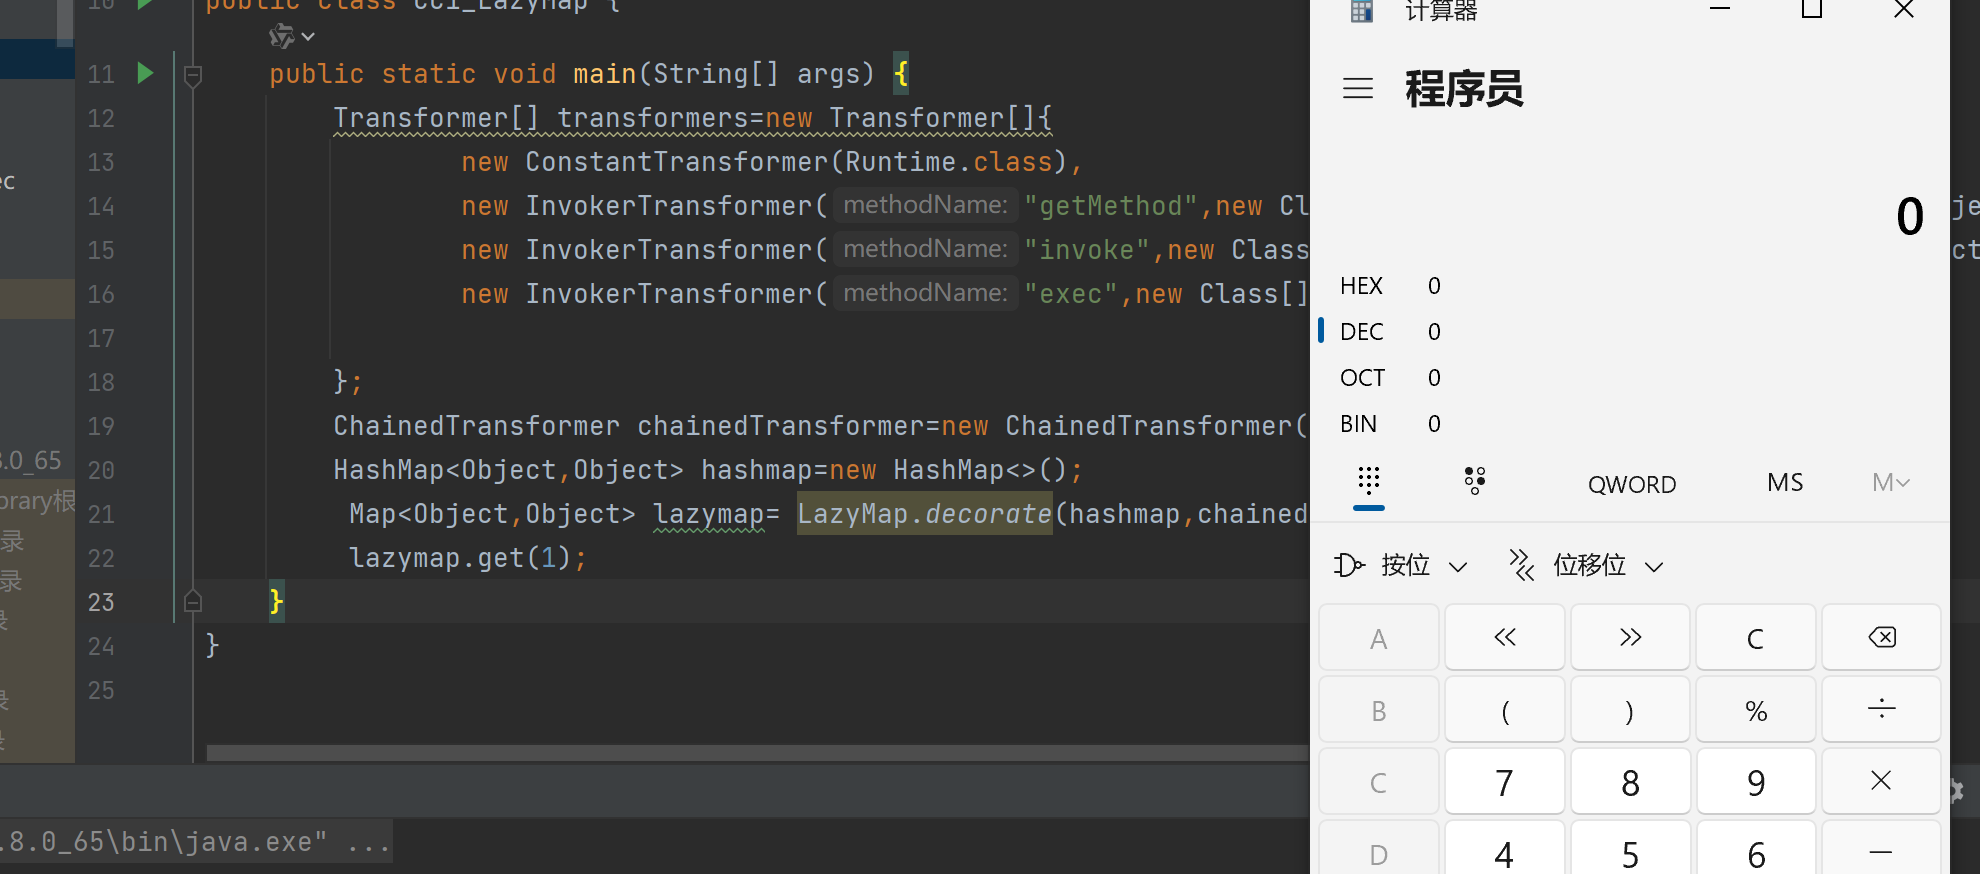Clear the calculator with the C key

tap(1756, 638)
